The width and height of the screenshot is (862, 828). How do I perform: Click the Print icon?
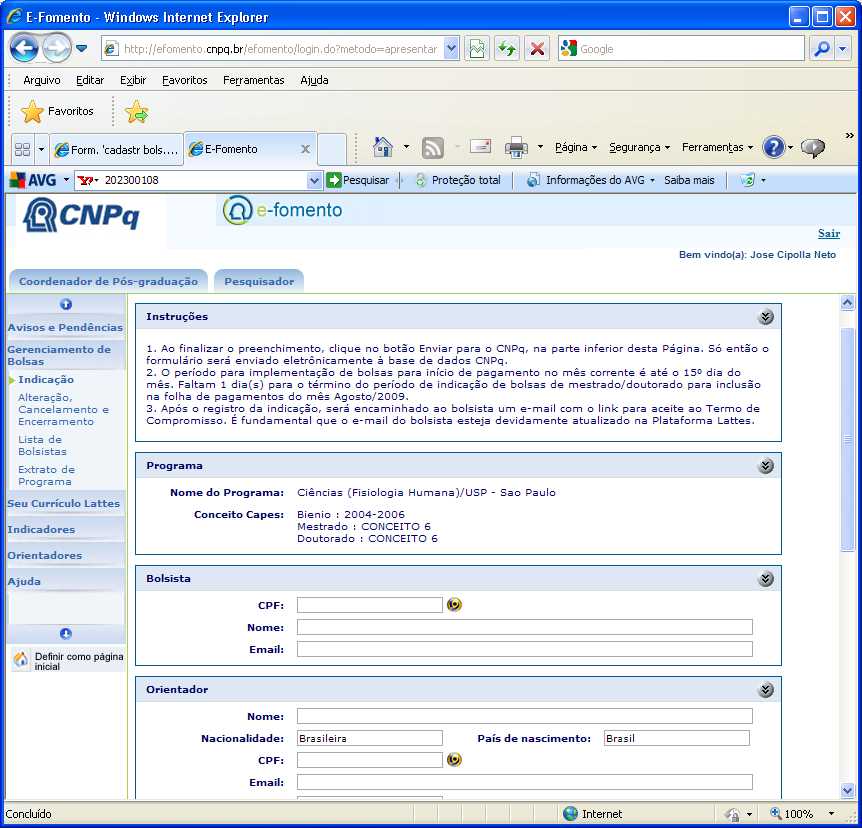pyautogui.click(x=516, y=147)
